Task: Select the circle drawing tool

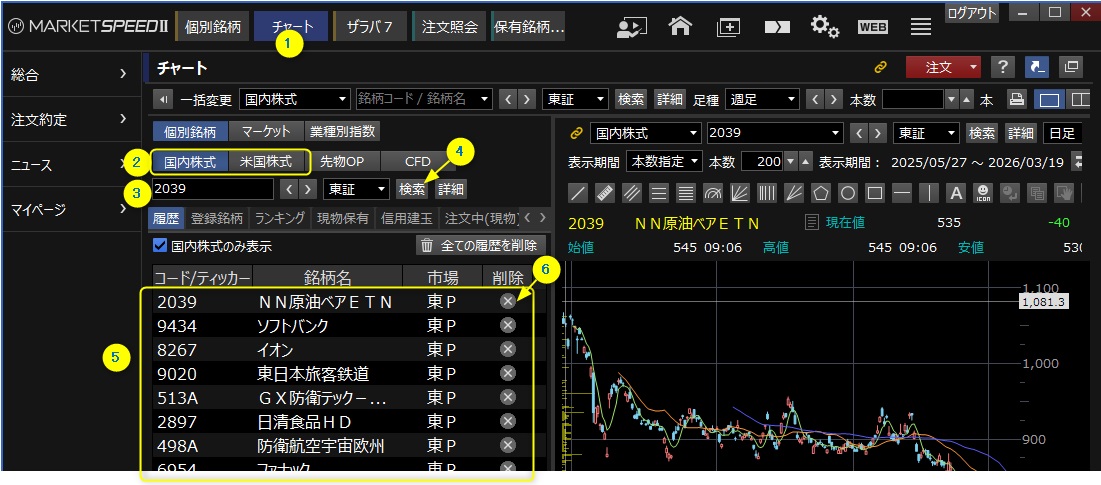Action: (847, 192)
